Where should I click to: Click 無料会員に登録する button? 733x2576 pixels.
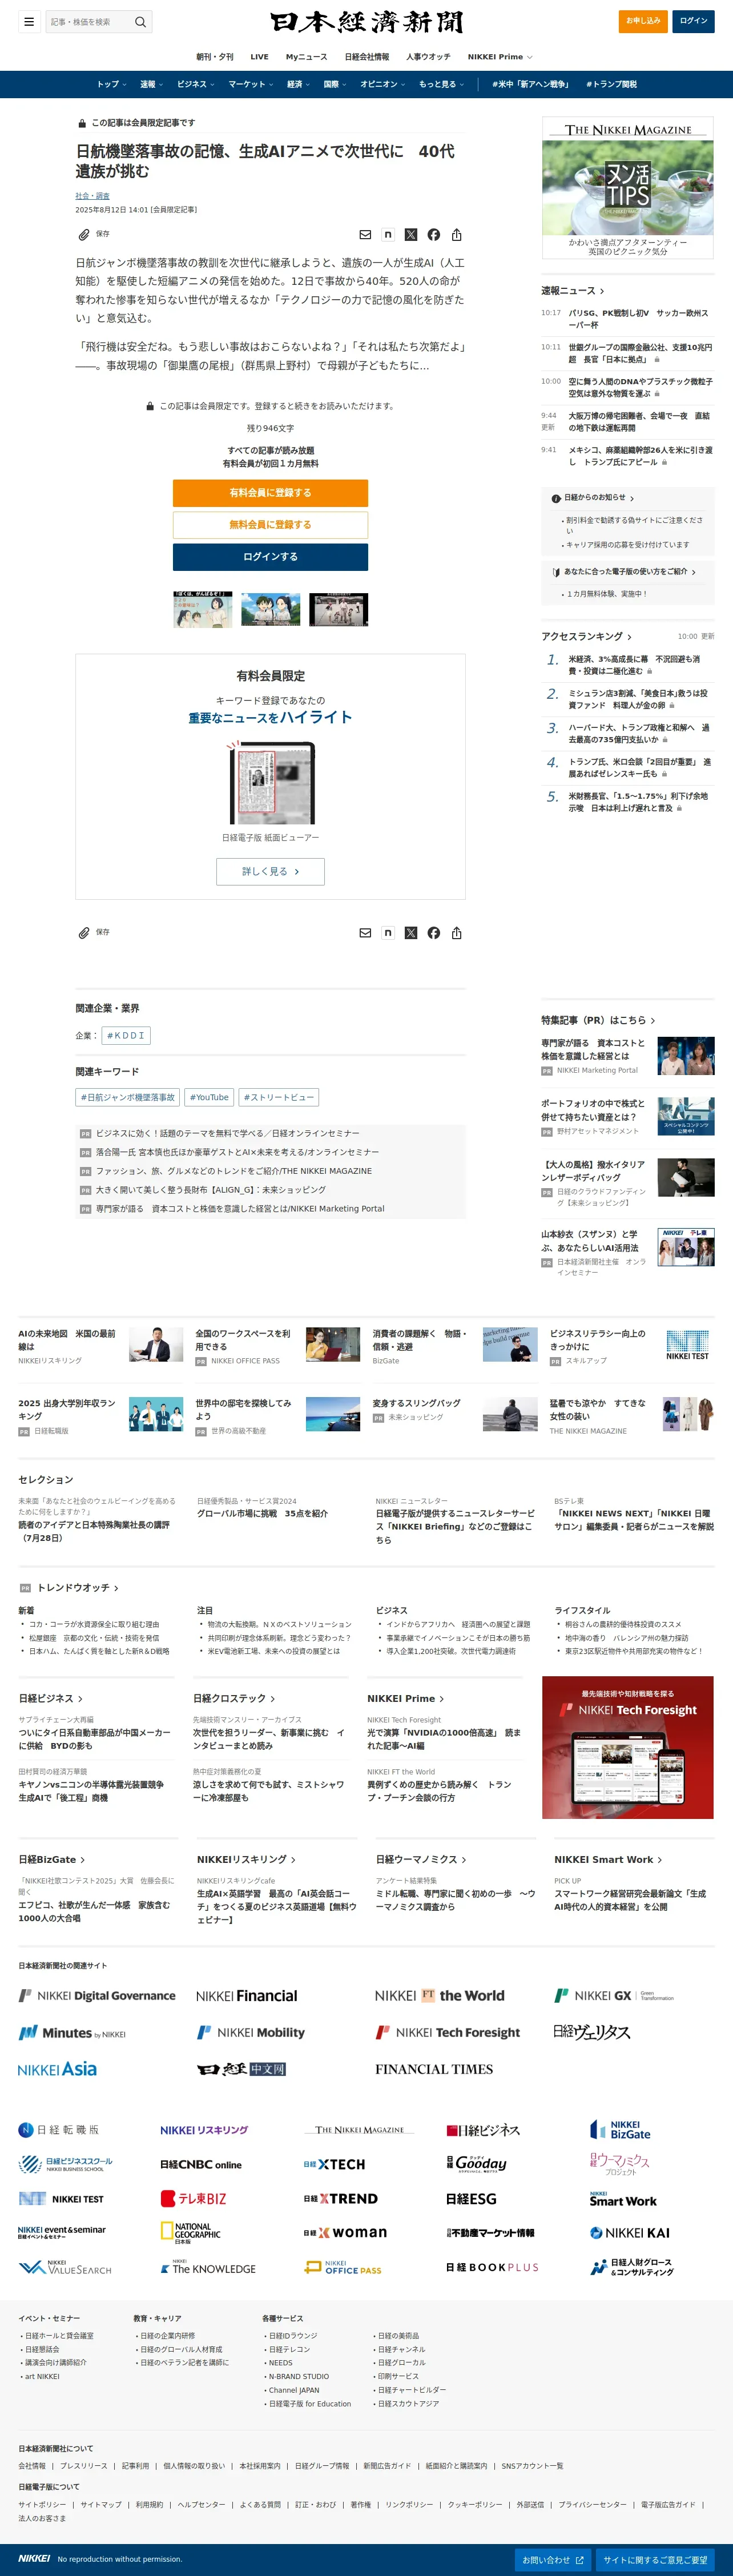pyautogui.click(x=270, y=525)
